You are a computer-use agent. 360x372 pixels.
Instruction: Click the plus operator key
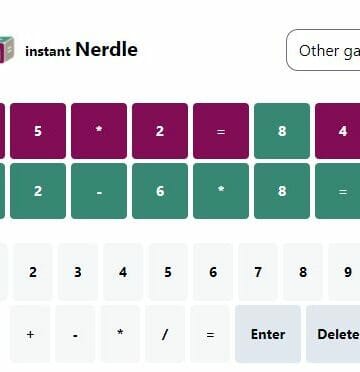(30, 334)
